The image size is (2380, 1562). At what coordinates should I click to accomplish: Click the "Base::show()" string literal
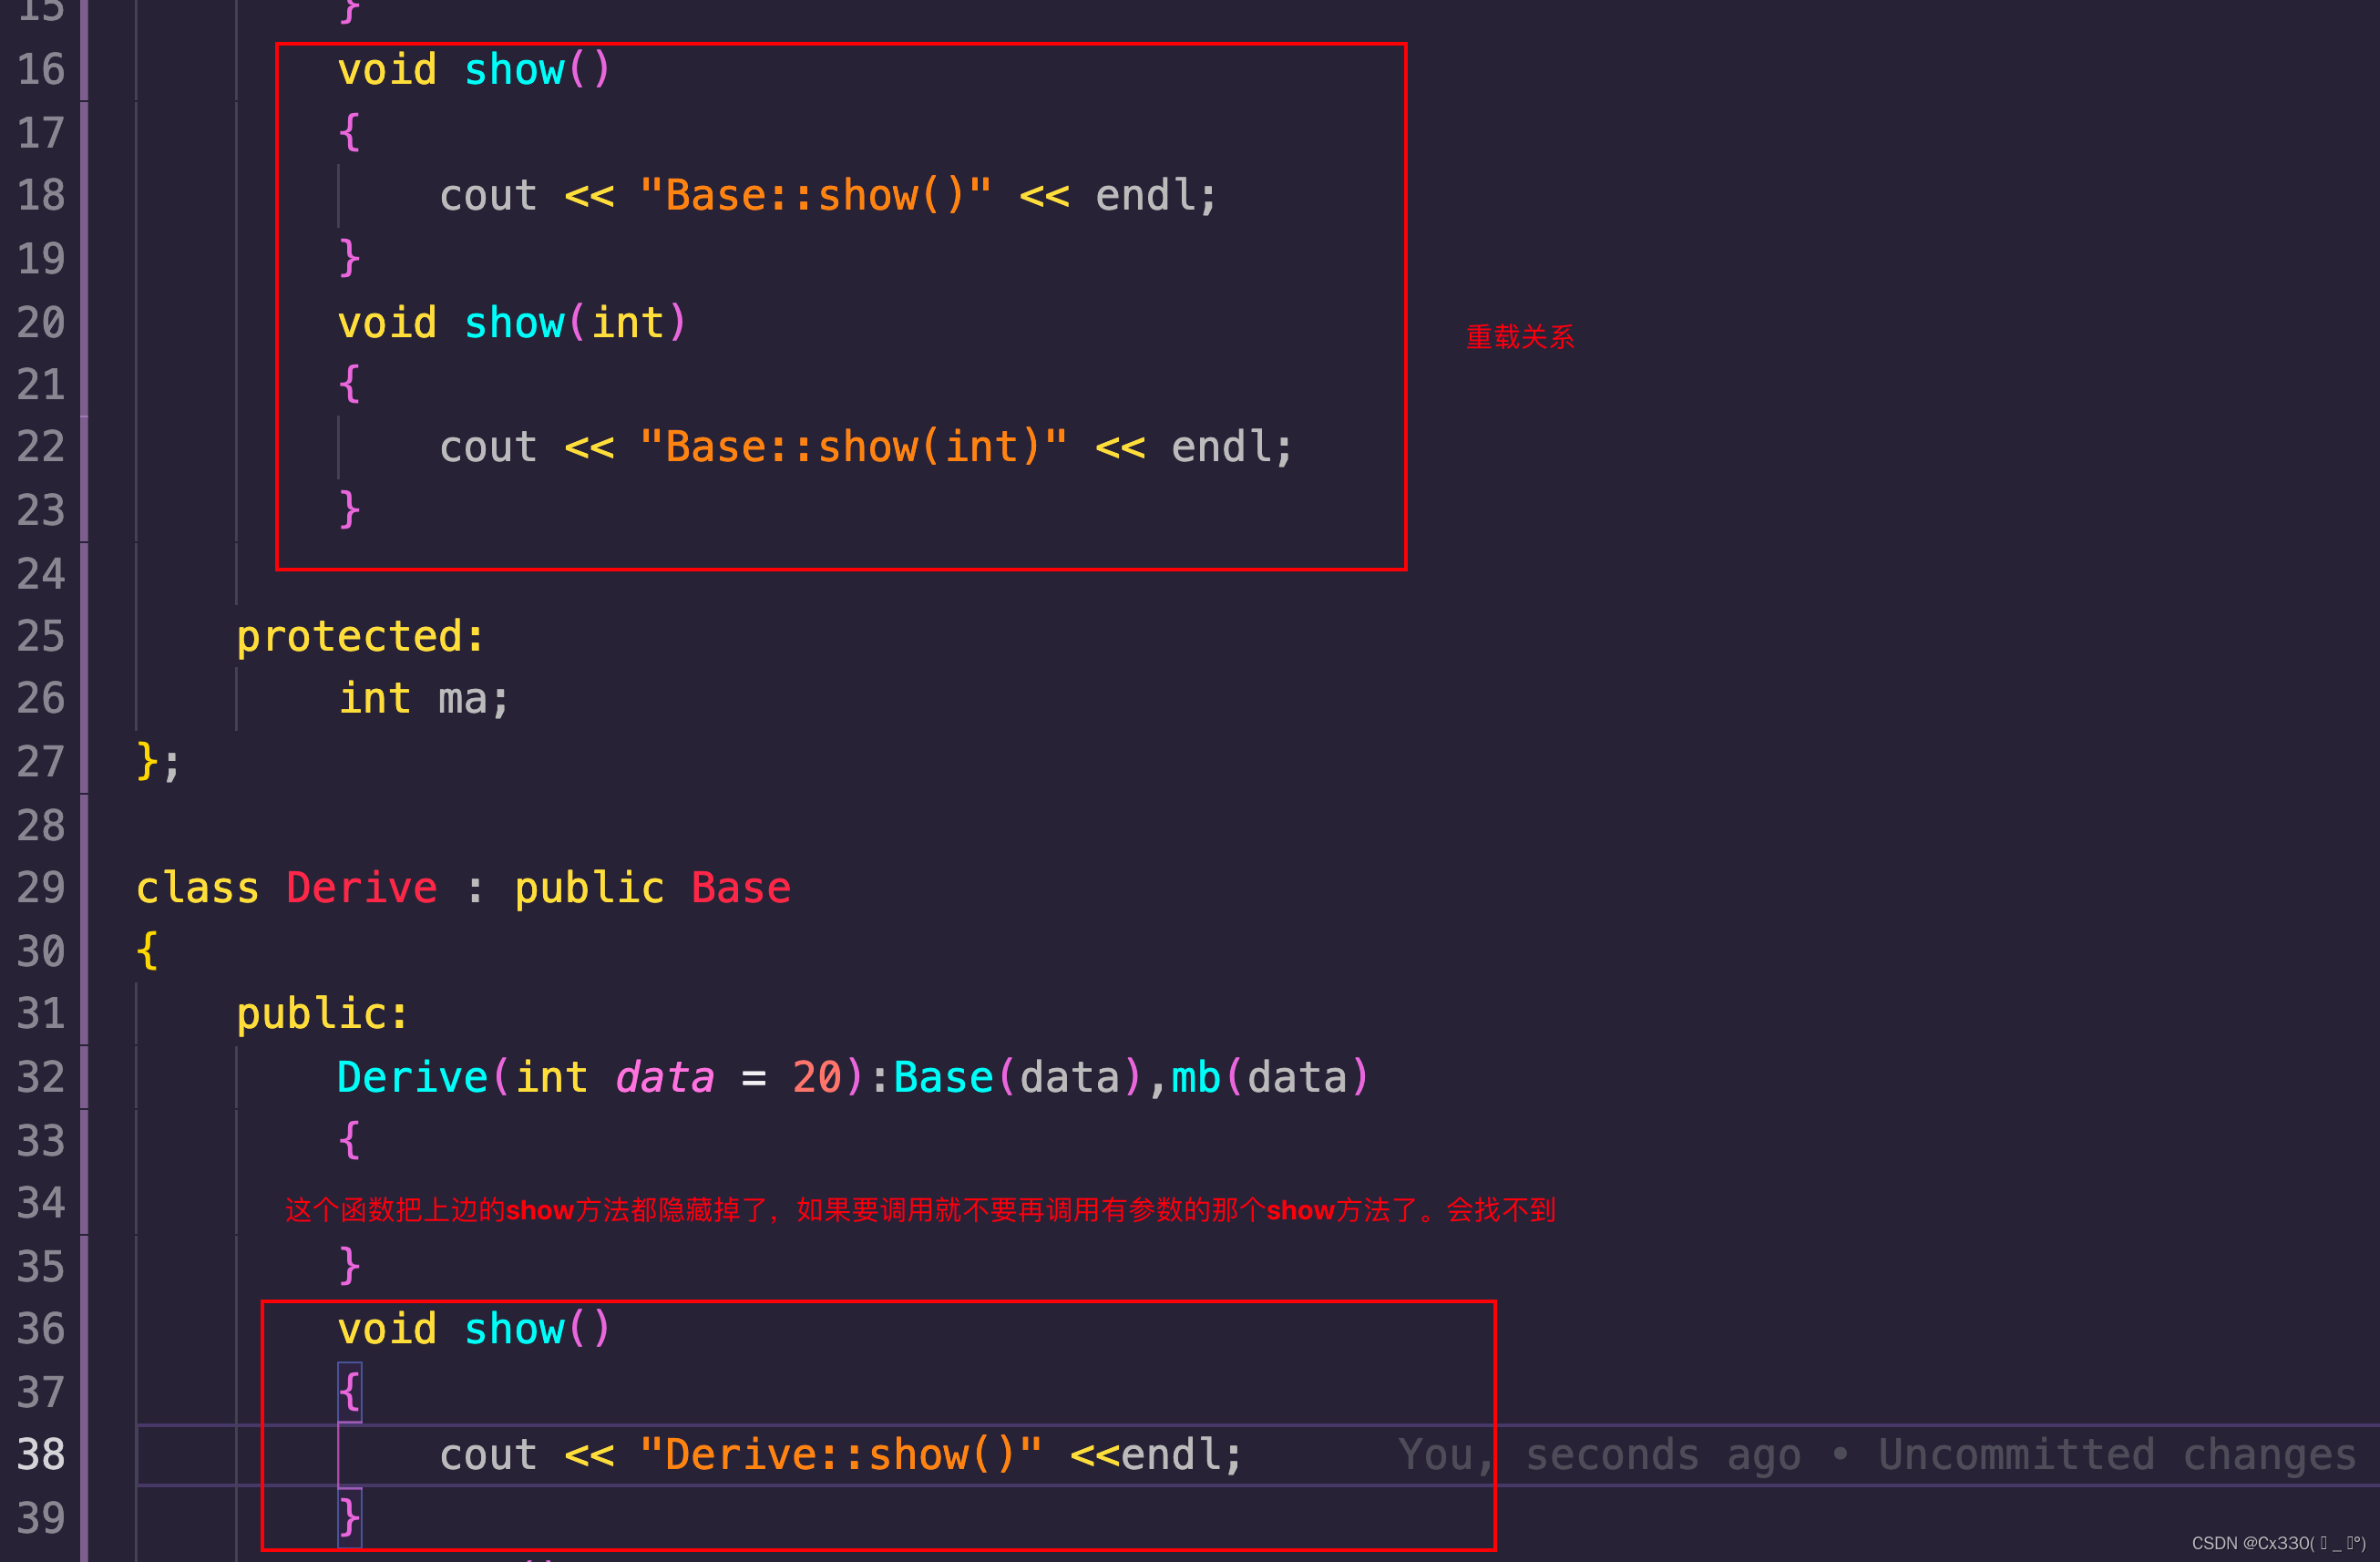point(815,196)
